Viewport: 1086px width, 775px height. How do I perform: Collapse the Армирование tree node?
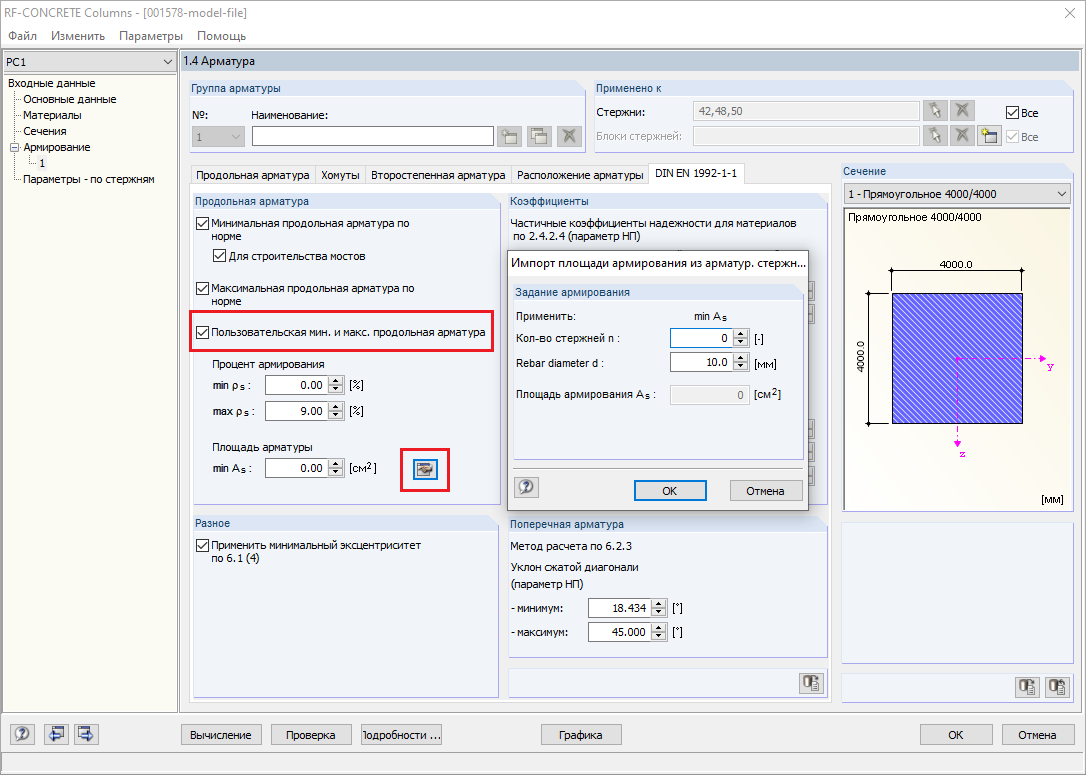click(14, 148)
